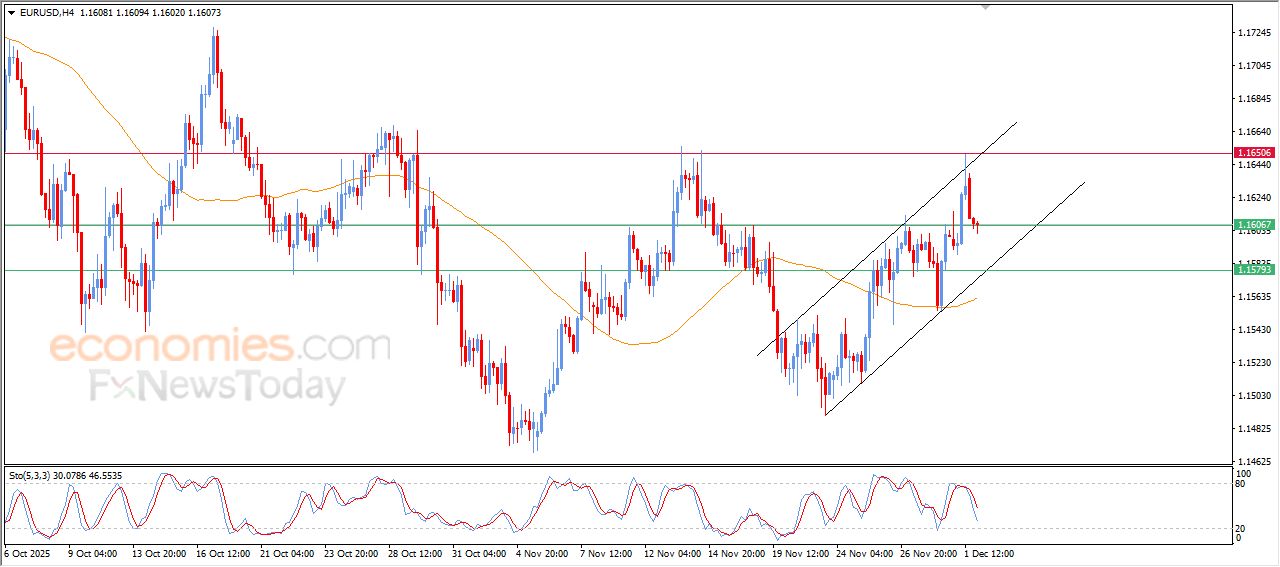This screenshot has height=567, width=1280.
Task: Click the 28 Oct 12:00 time label
Action: 415,553
